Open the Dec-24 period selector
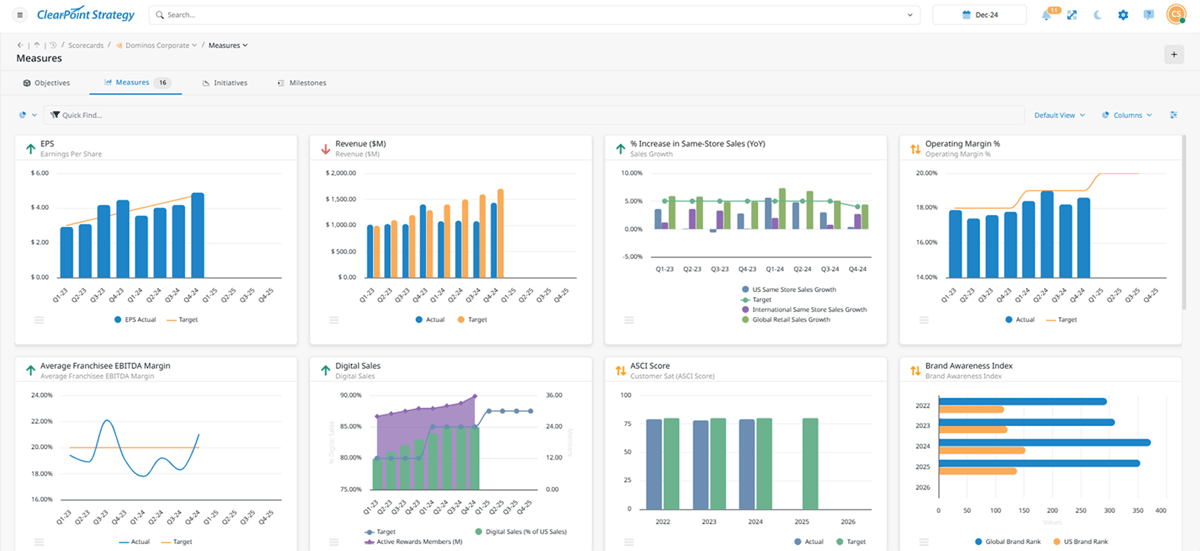This screenshot has width=1200, height=551. 980,15
